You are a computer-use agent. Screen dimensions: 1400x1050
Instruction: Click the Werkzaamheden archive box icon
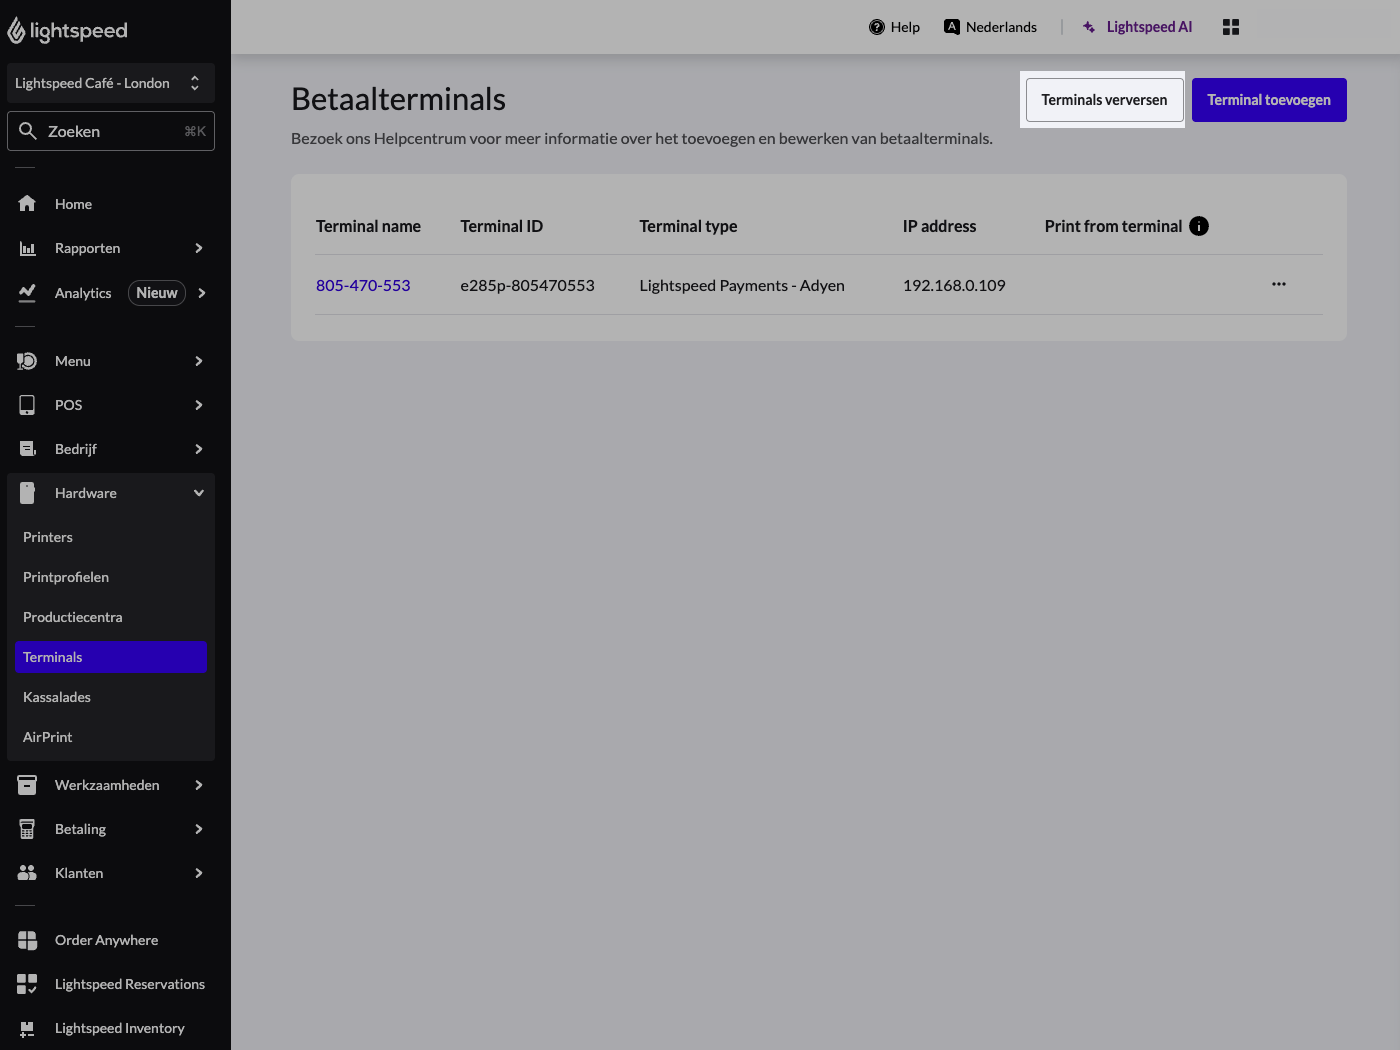[27, 785]
